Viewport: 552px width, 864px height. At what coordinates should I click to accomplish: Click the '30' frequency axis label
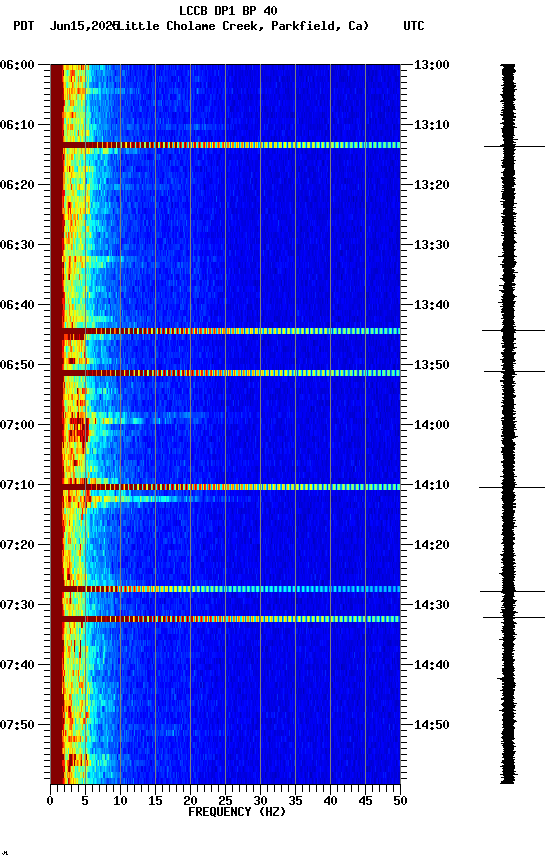tap(260, 802)
